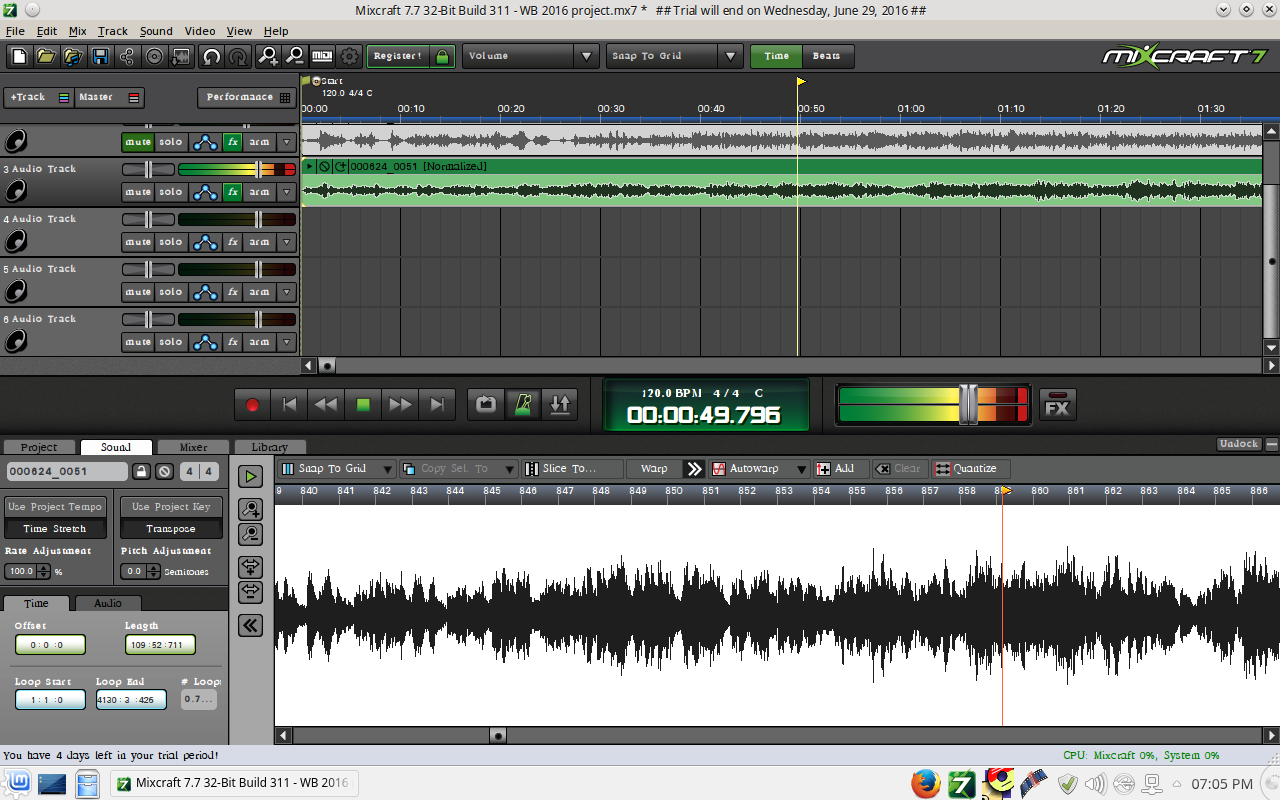
Task: Open the Autowarp dropdown
Action: [800, 468]
